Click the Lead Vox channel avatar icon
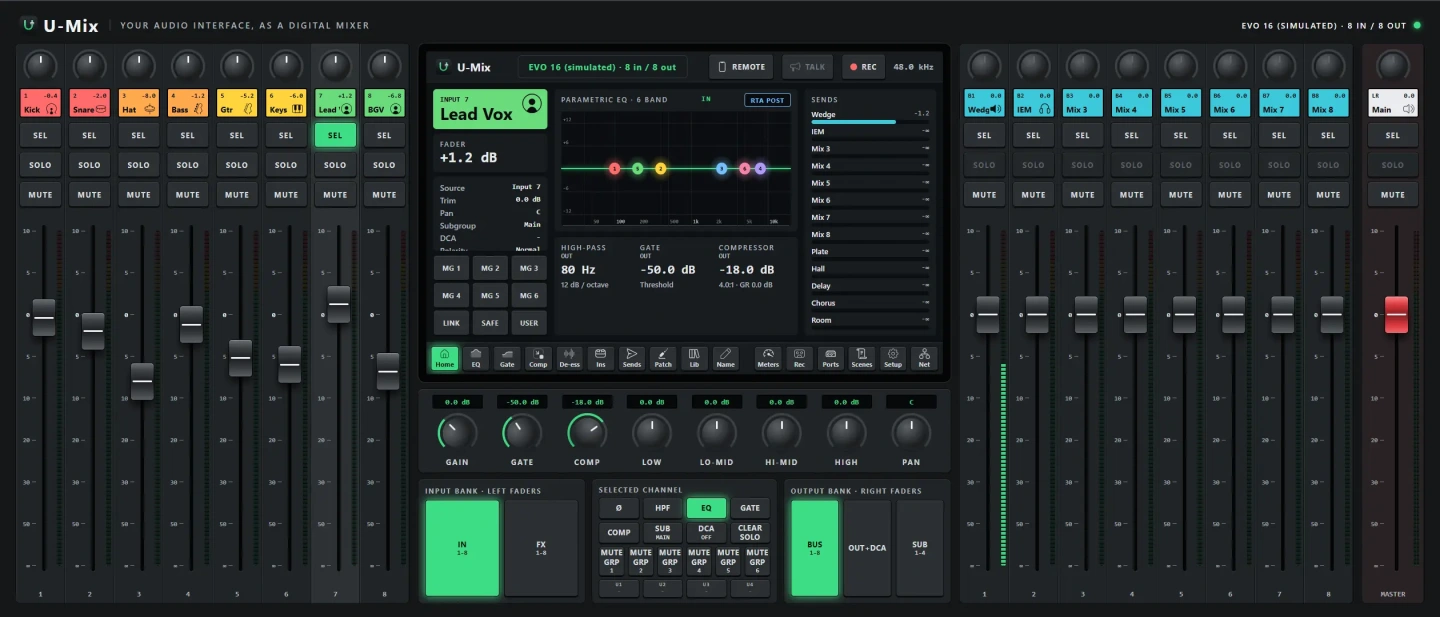Screen dimensions: 1440x617 coord(531,103)
